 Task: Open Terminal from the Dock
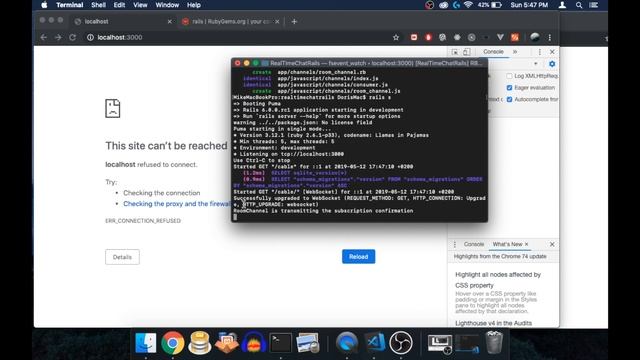click(x=281, y=342)
